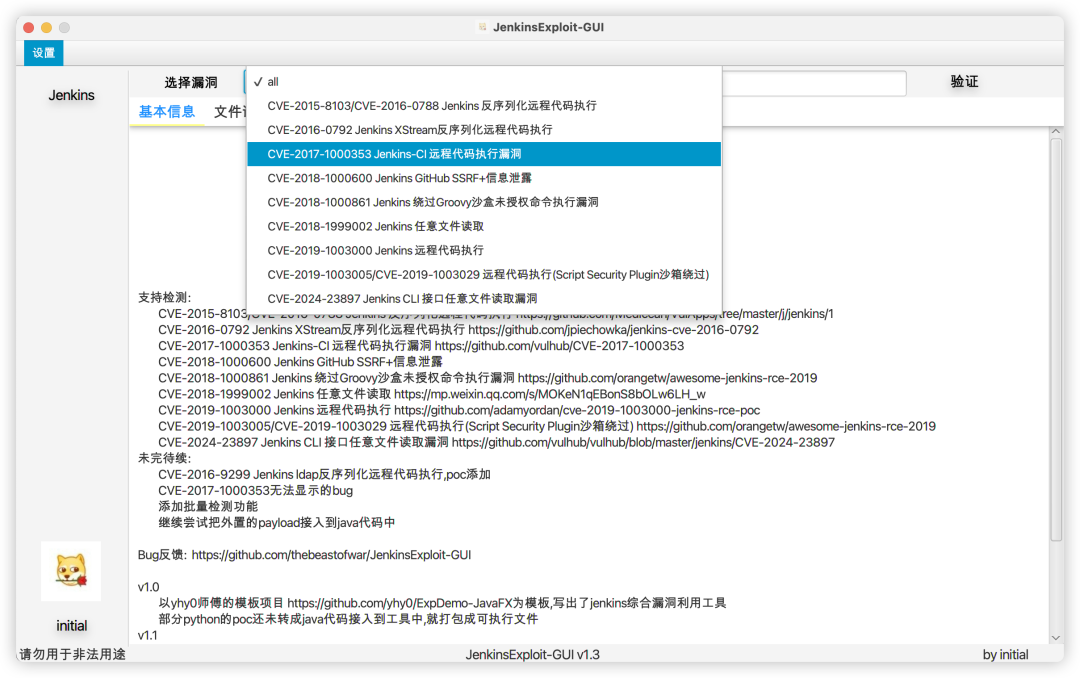Click the 继续尝试把外置的payload line
This screenshot has height=678, width=1080.
click(277, 522)
